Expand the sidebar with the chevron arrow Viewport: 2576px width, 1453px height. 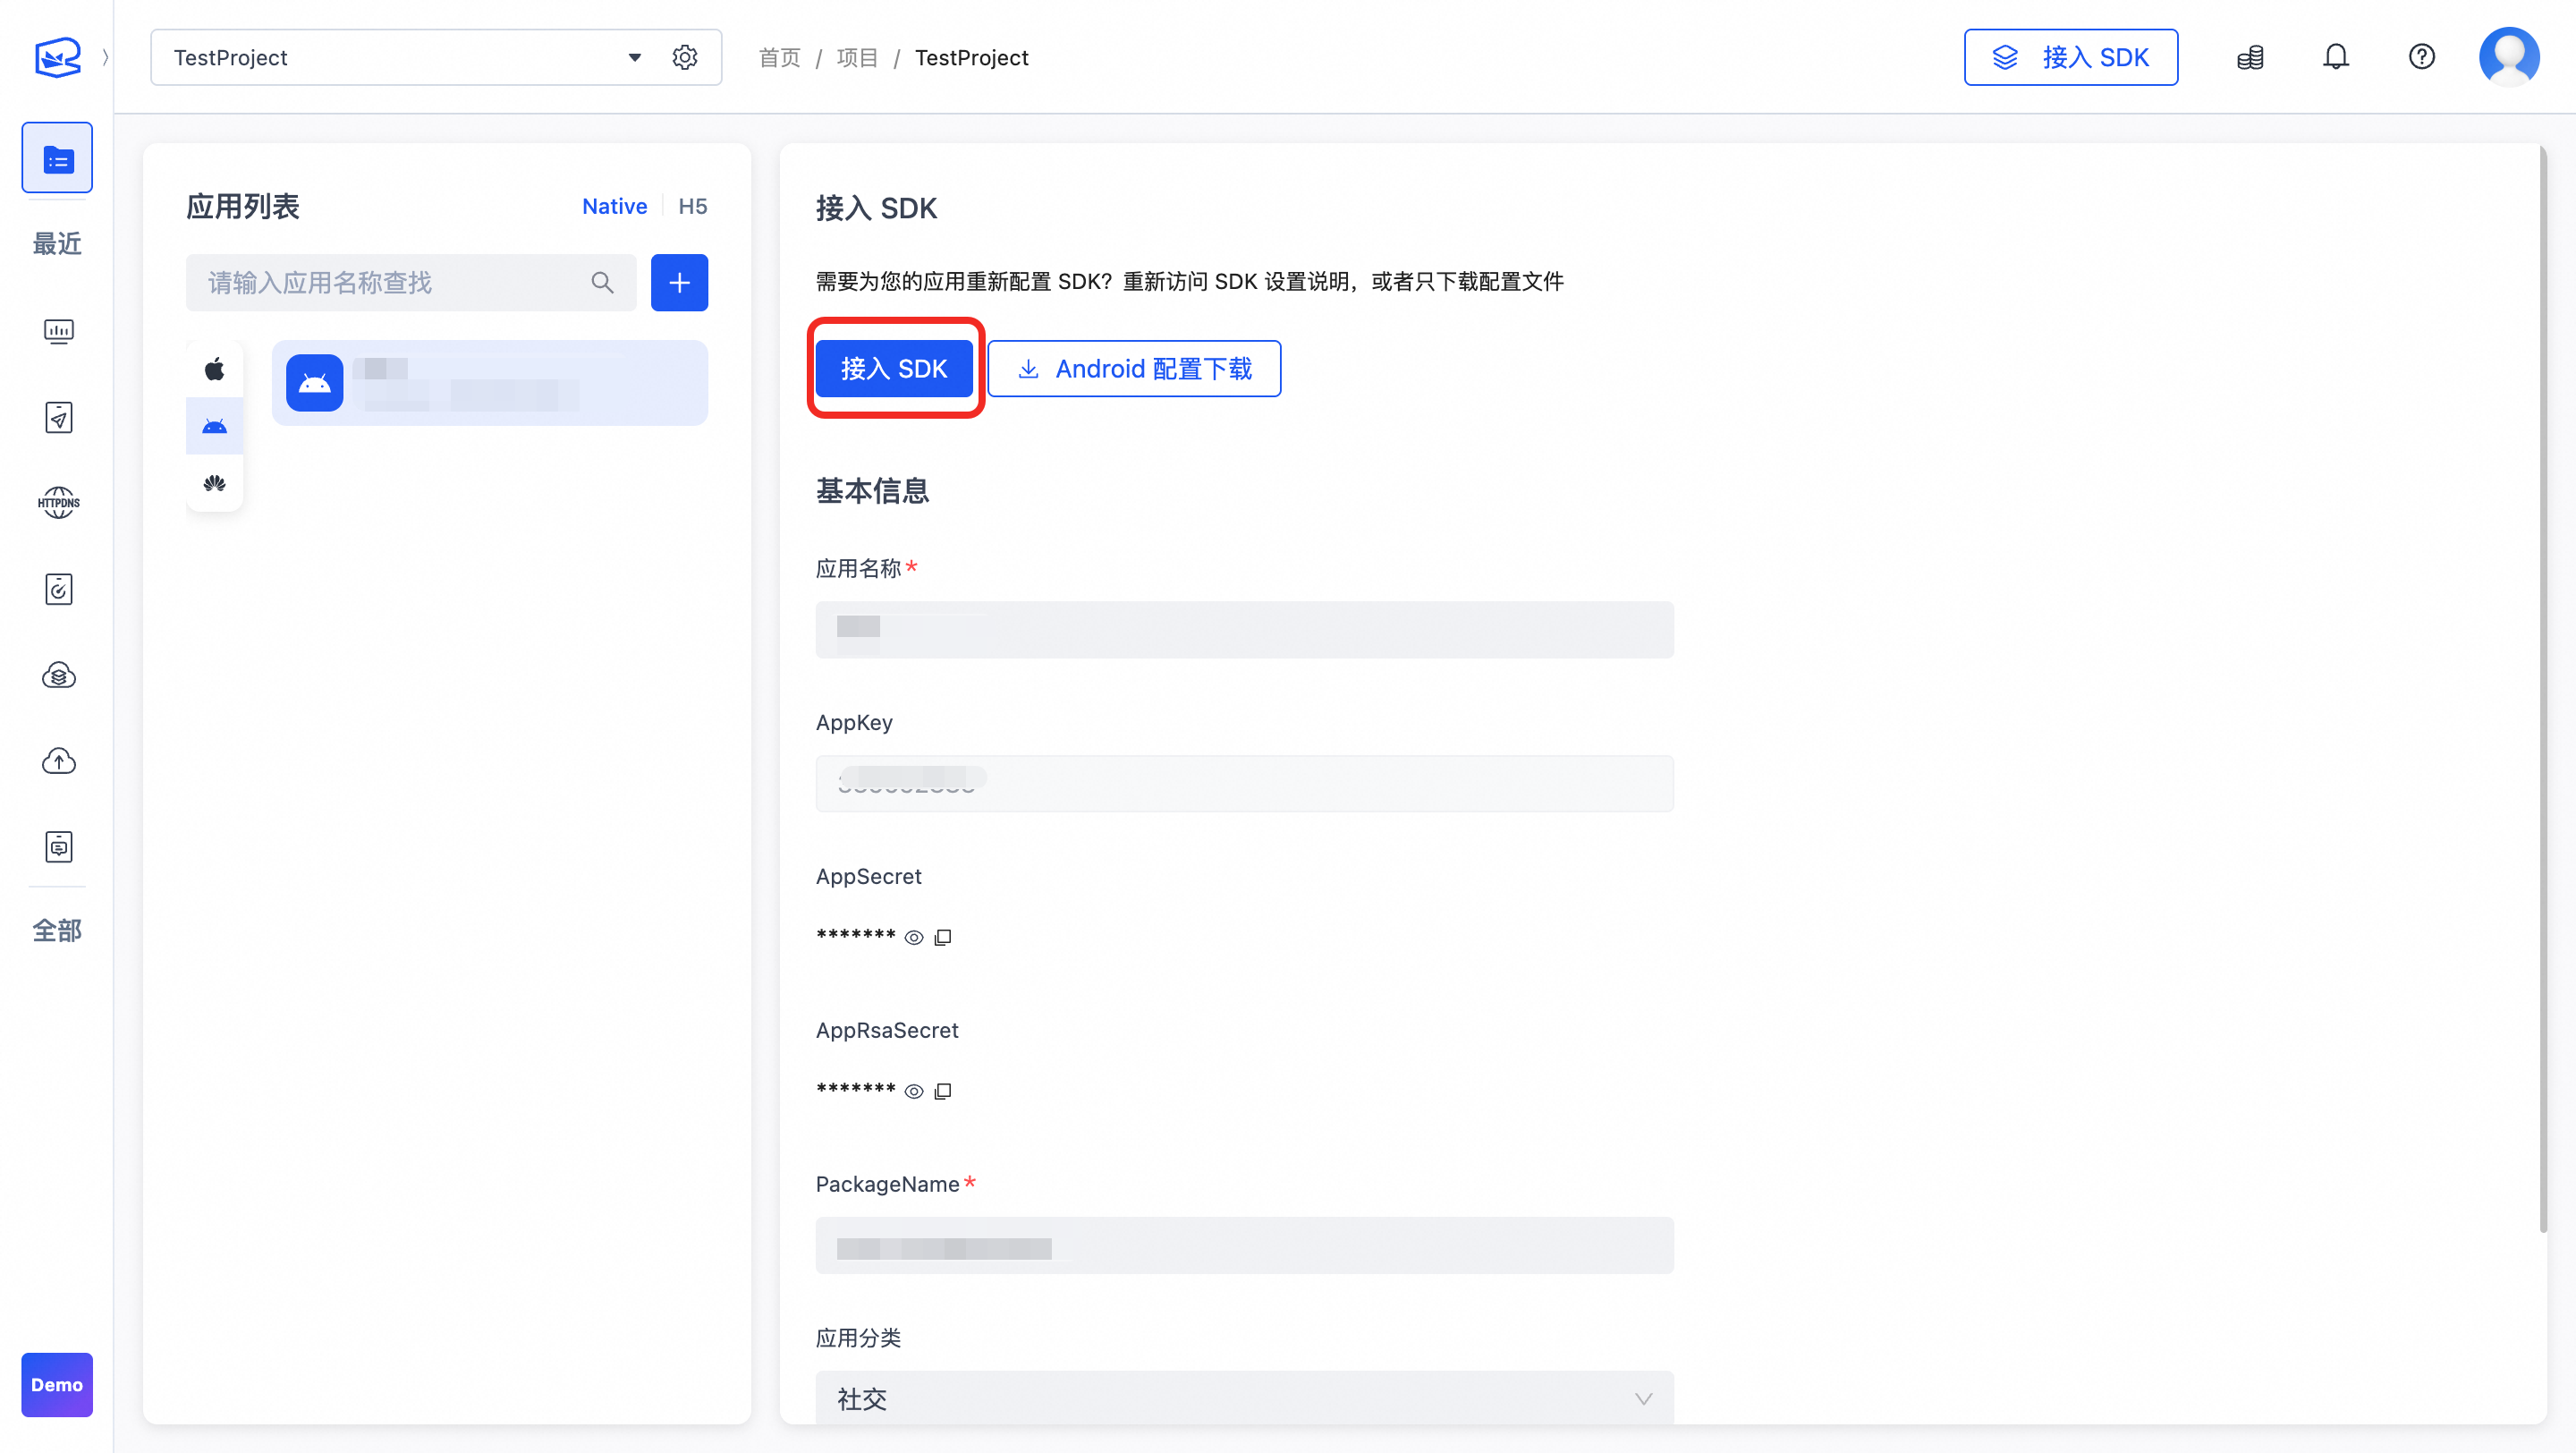click(105, 57)
